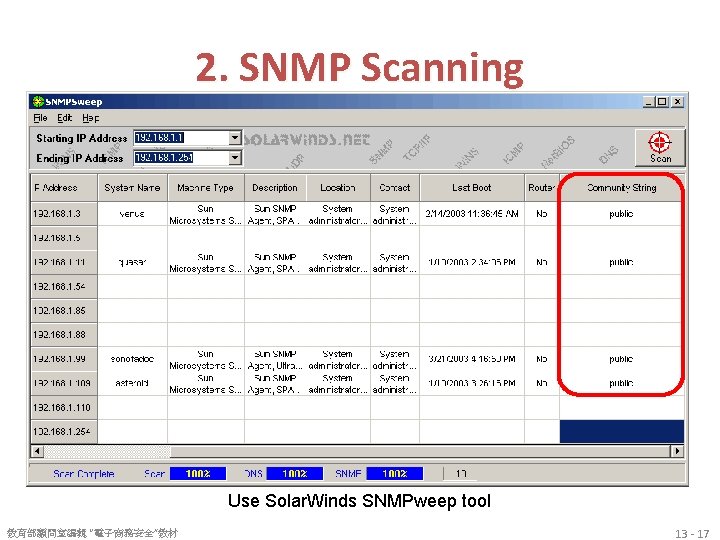Open the Edit menu

pos(64,118)
